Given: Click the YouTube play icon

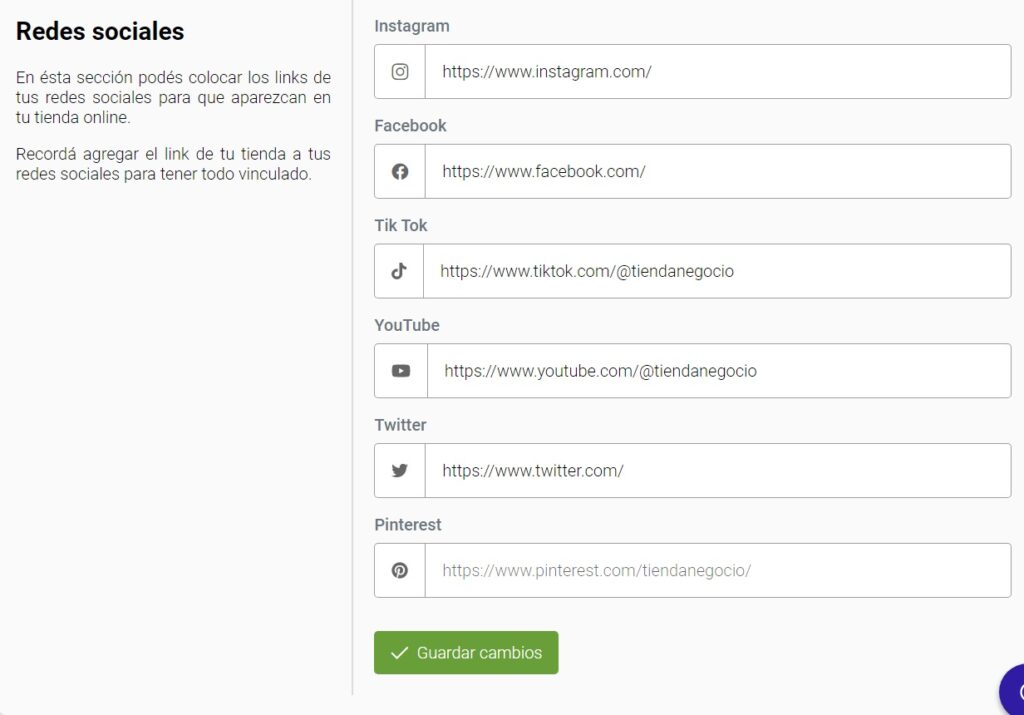Looking at the screenshot, I should tap(401, 371).
